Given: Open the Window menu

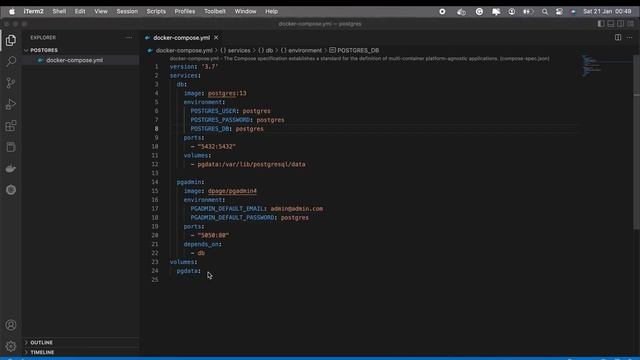Looking at the screenshot, I should click(245, 11).
